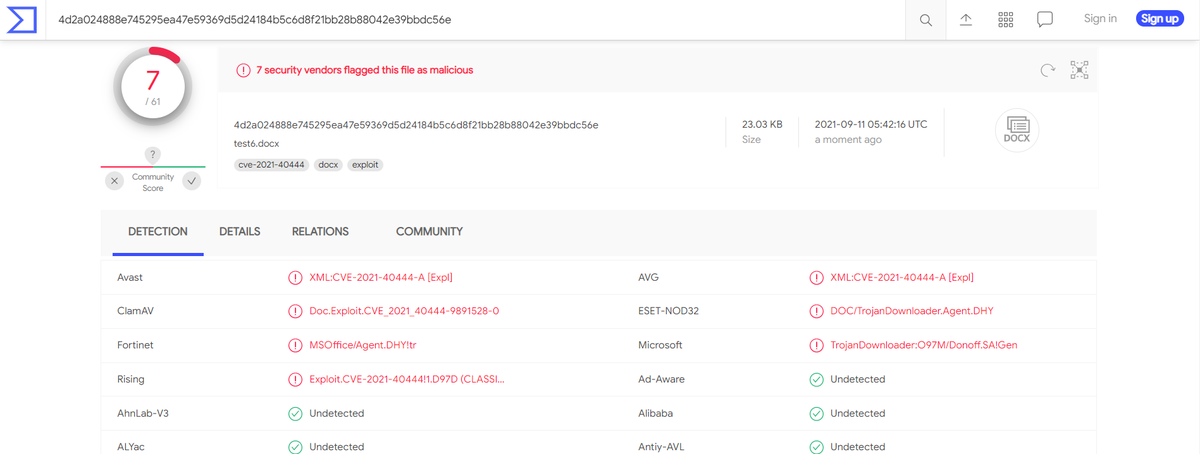Click the community score bar
The width and height of the screenshot is (1200, 454).
(x=153, y=167)
